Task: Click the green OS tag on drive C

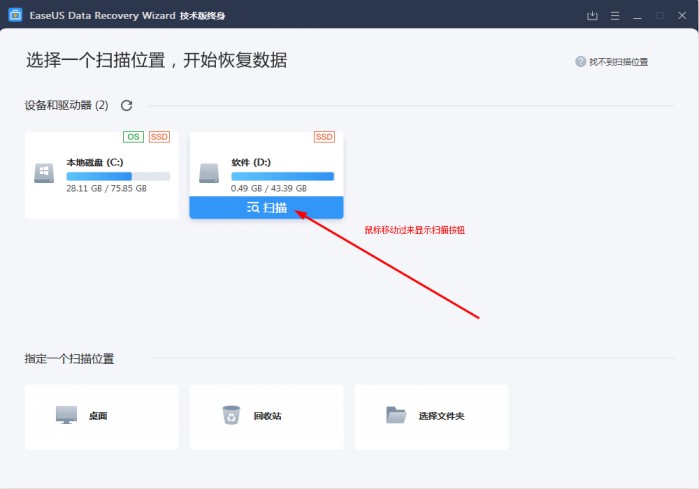Action: 133,137
